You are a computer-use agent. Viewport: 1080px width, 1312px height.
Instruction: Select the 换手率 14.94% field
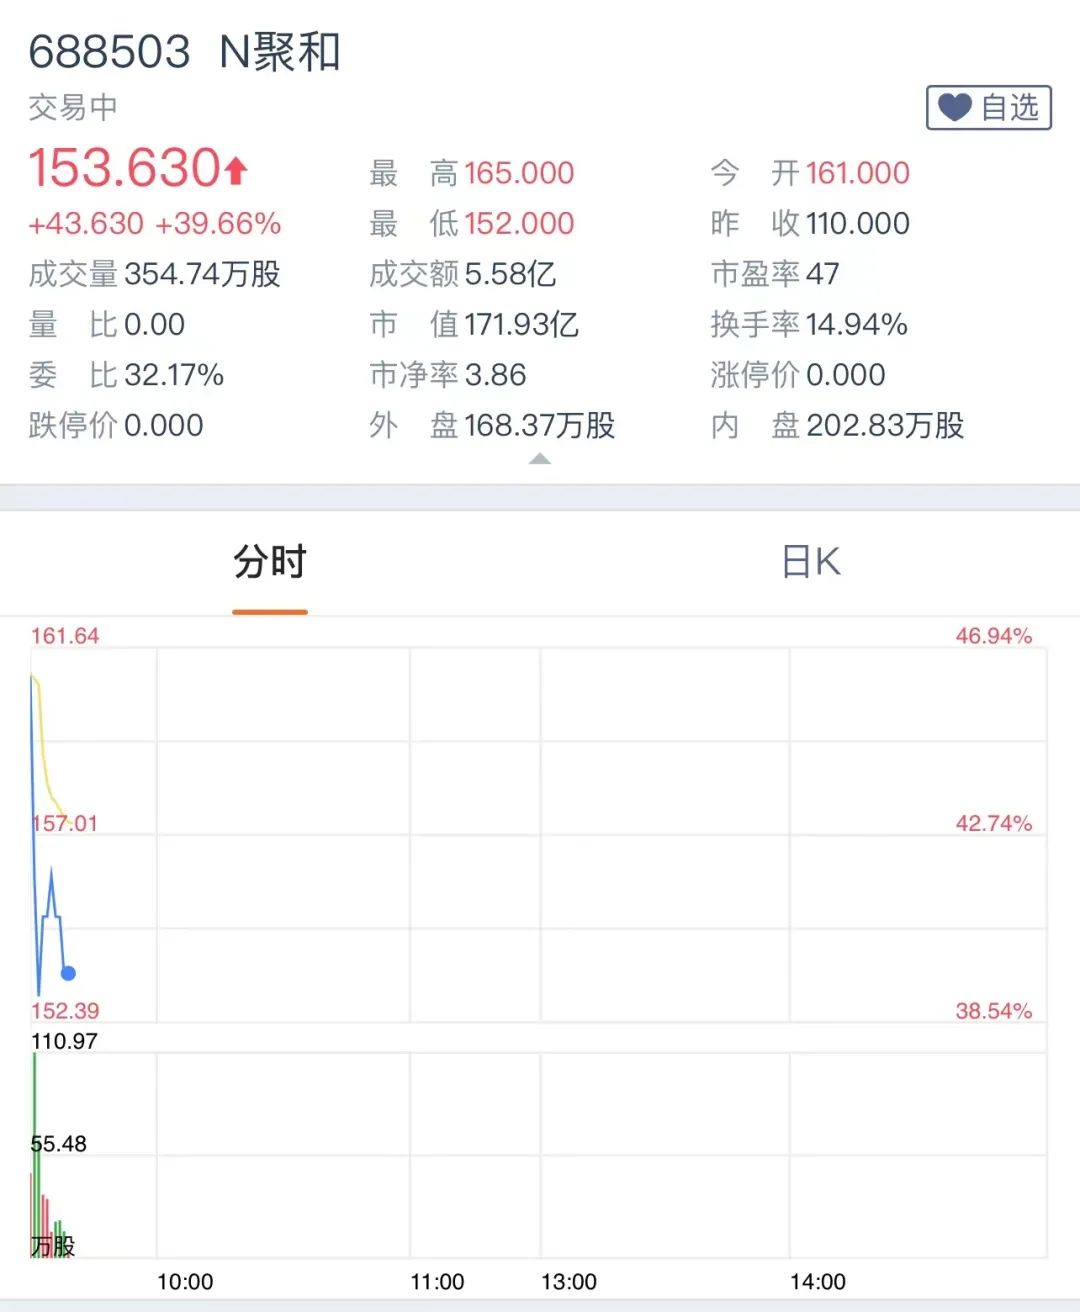[809, 324]
